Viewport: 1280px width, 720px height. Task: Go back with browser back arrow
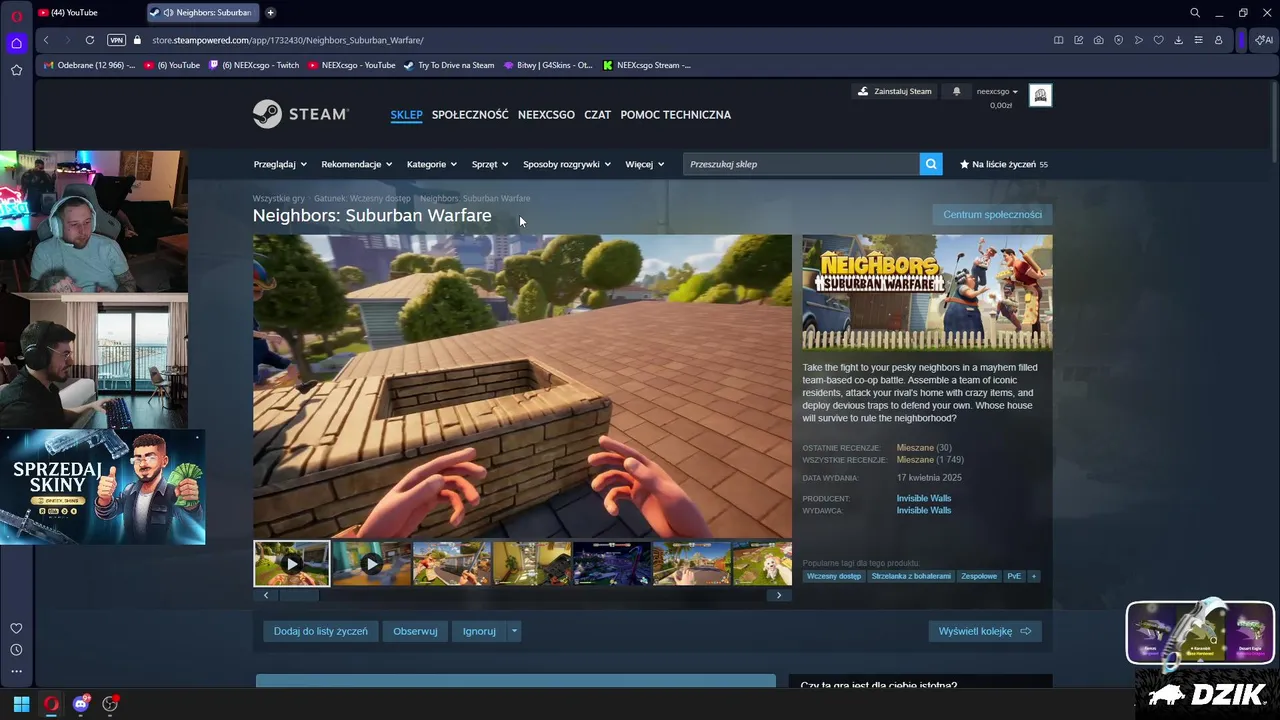click(46, 40)
